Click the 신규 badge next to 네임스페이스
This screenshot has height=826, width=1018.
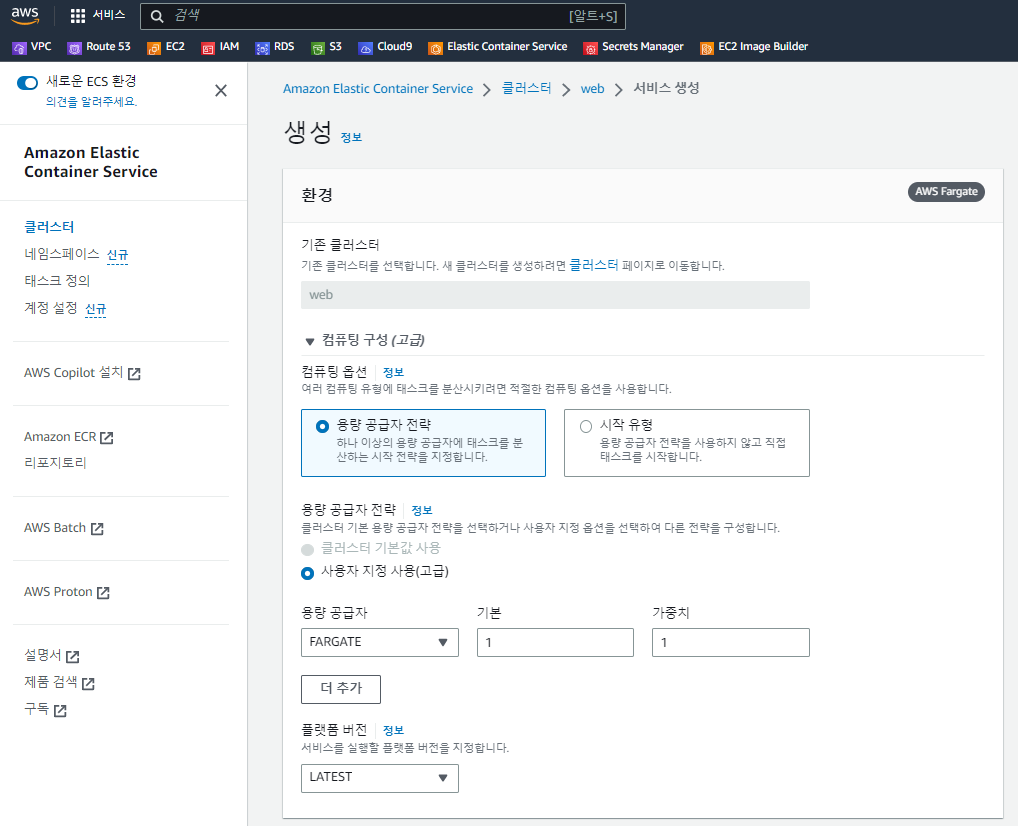click(x=118, y=255)
